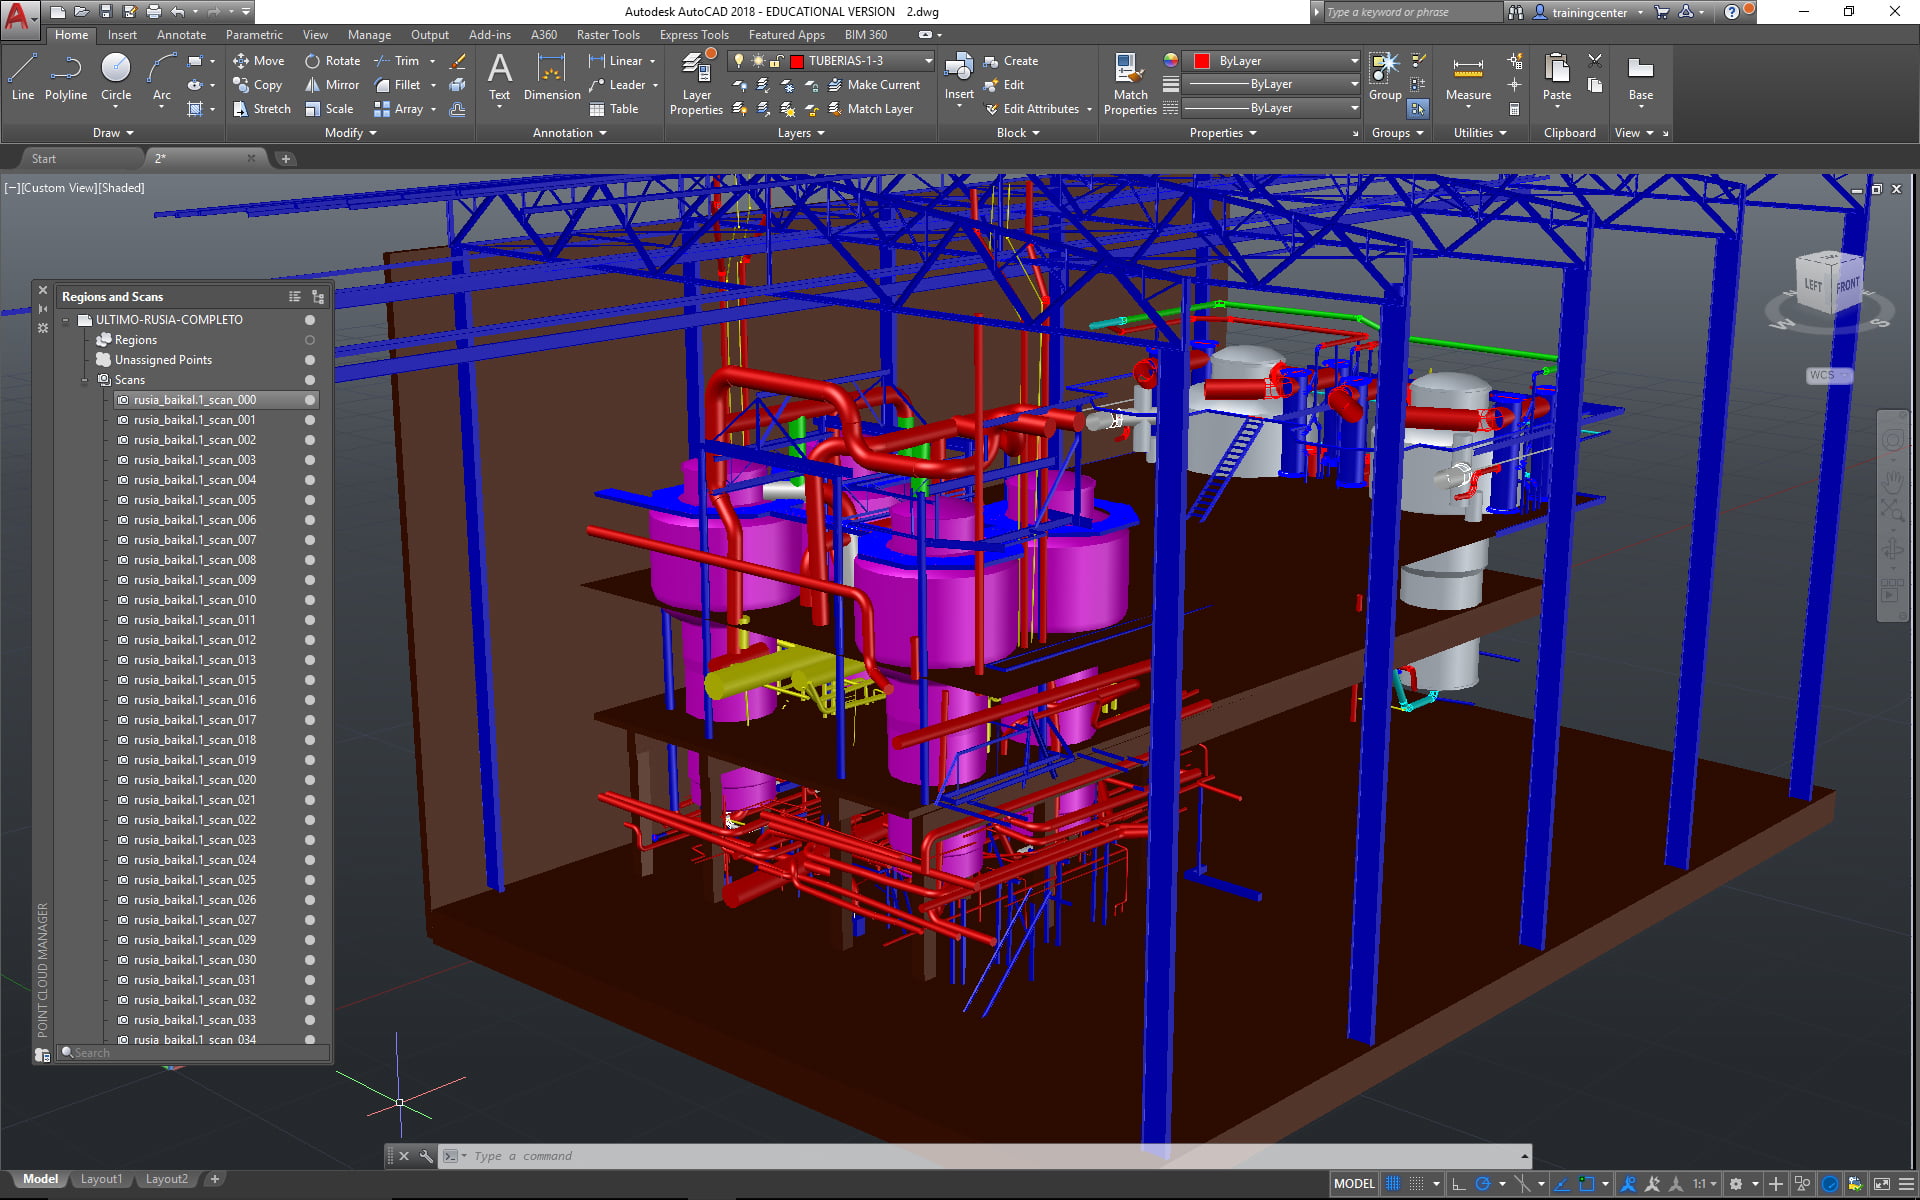Open the TUBERIAS-1-3 layer dropdown
Viewport: 1920px width, 1200px height.
click(928, 61)
